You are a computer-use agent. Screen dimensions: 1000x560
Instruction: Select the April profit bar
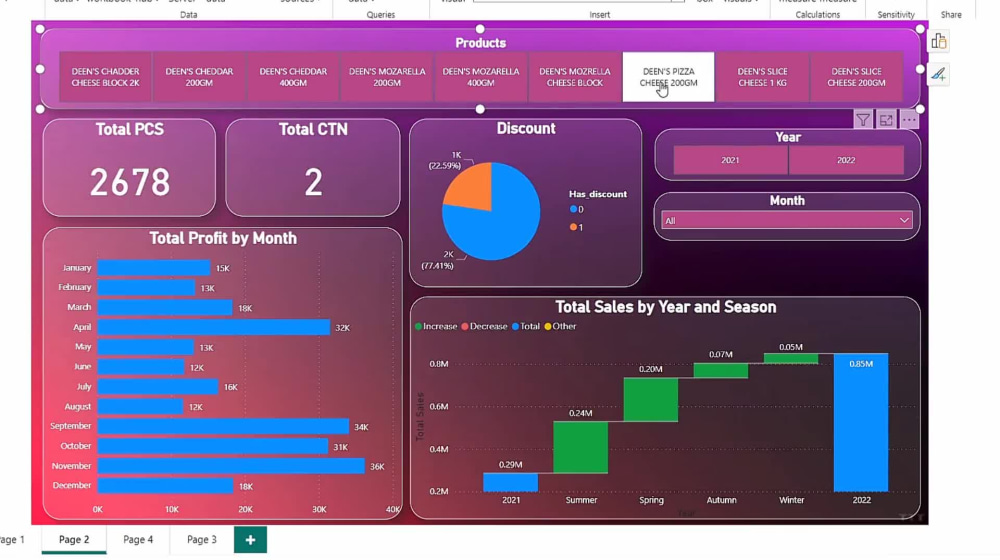214,327
